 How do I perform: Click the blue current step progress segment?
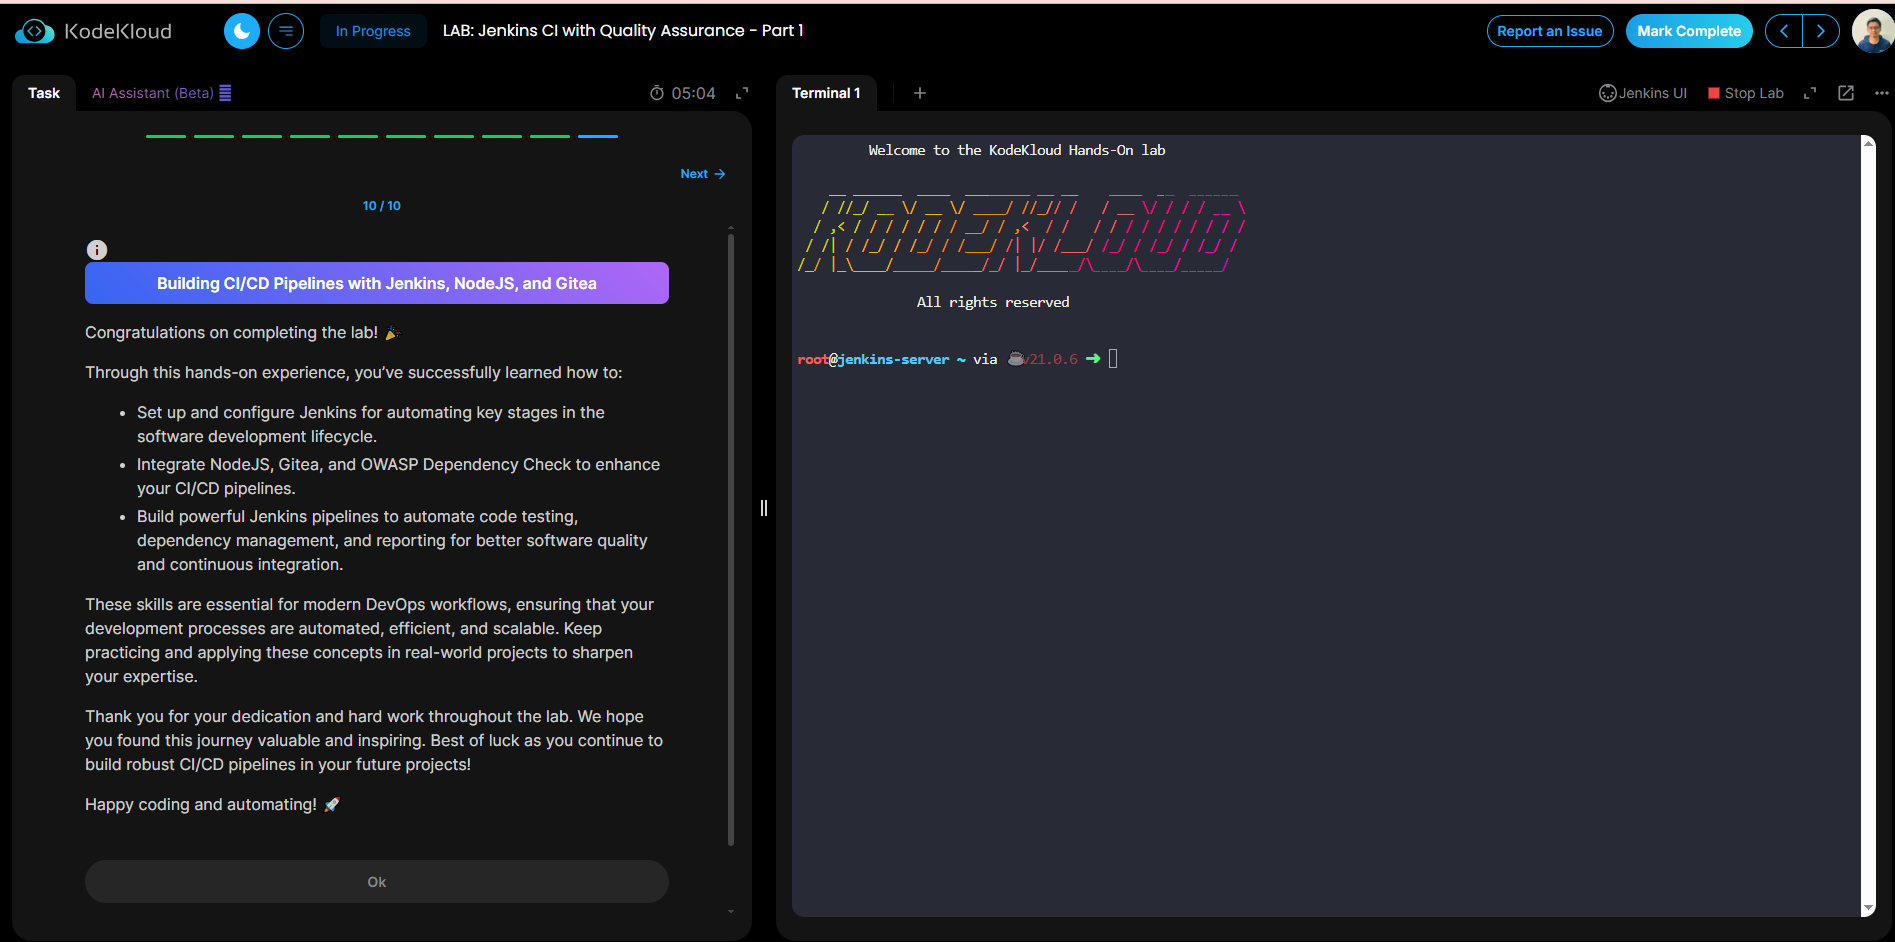coord(598,136)
